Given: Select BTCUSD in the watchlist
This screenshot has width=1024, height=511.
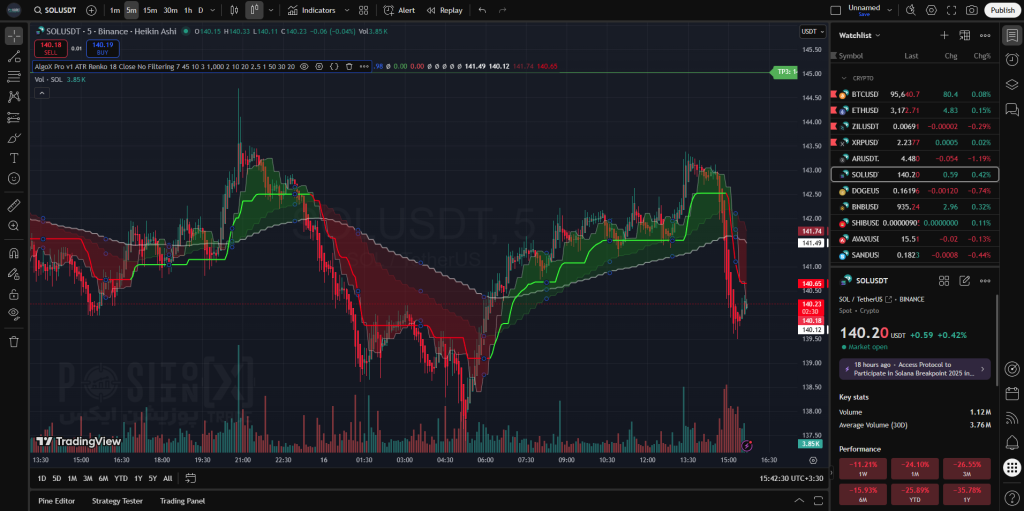Looking at the screenshot, I should (x=914, y=94).
